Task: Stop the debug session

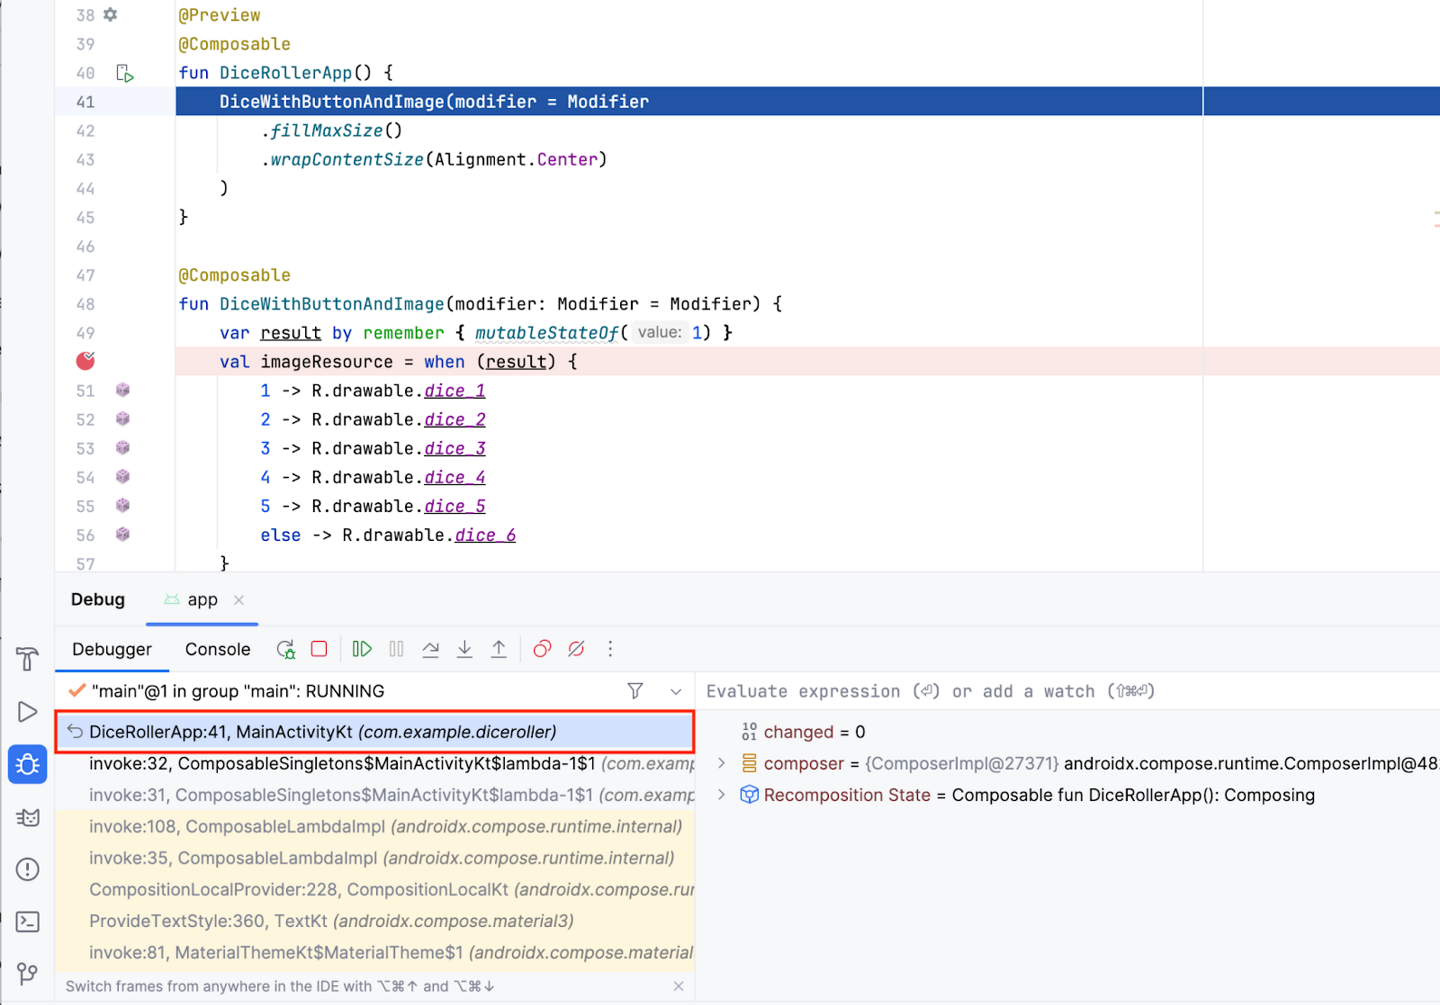Action: click(x=319, y=649)
